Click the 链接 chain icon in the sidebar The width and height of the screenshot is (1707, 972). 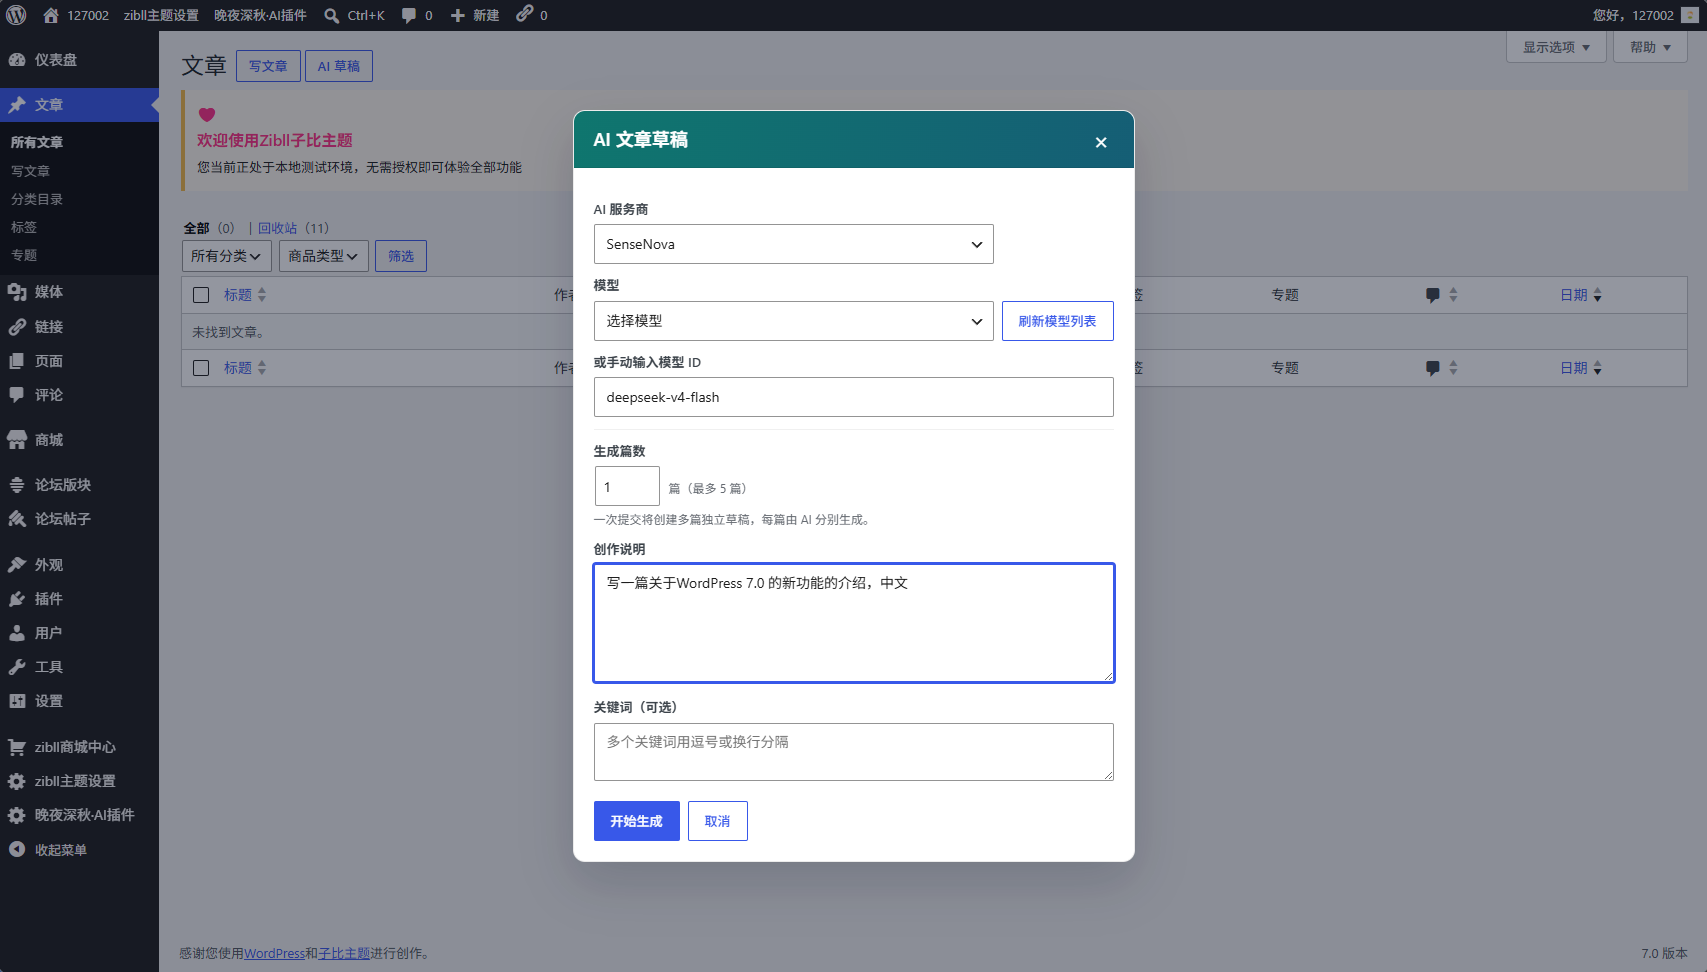pos(17,327)
